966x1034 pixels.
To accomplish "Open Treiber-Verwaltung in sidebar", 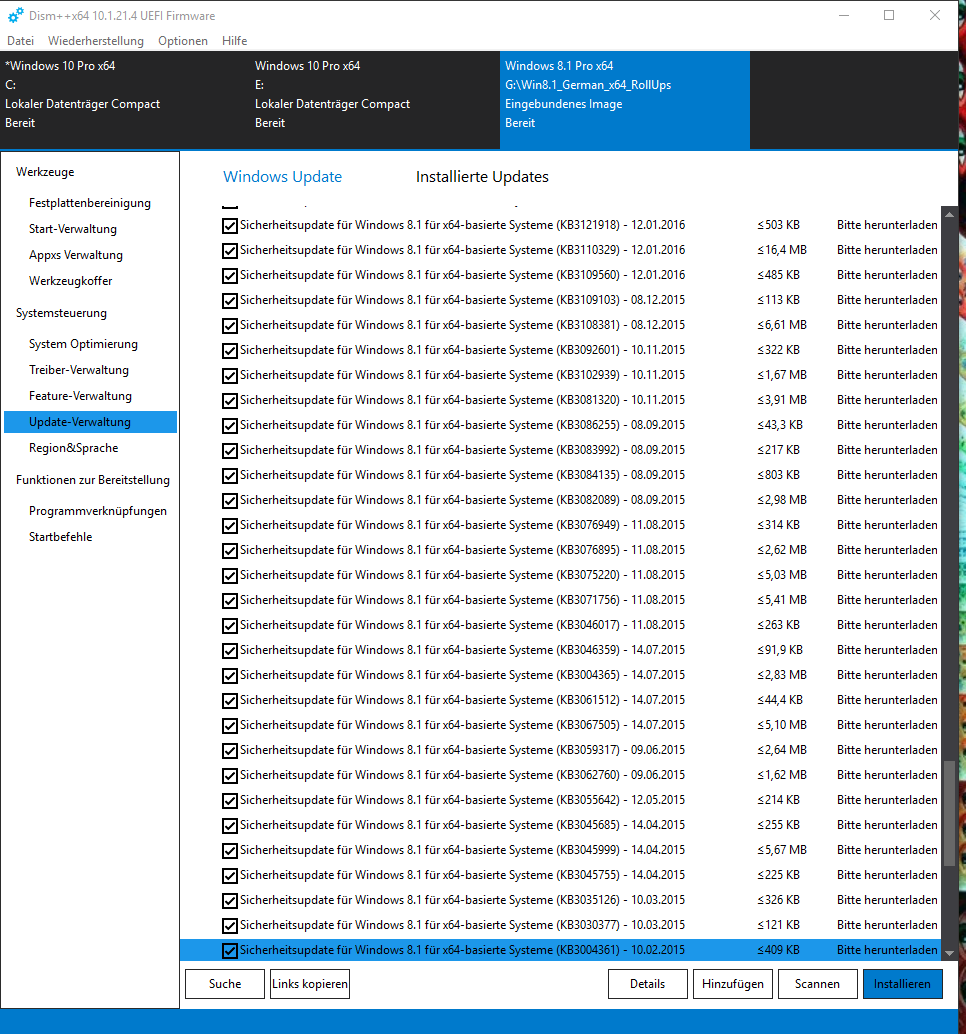I will tap(78, 370).
